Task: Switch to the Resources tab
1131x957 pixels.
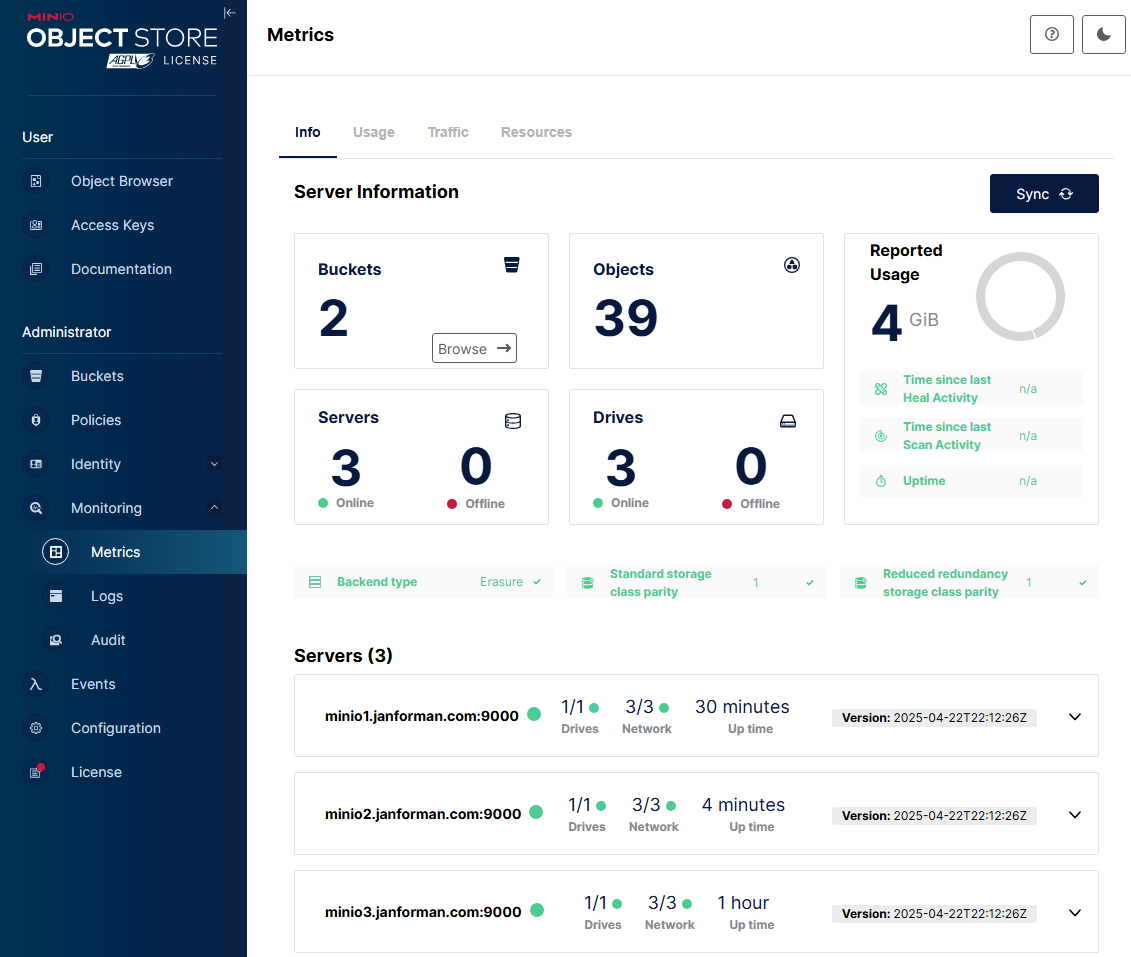Action: click(536, 132)
